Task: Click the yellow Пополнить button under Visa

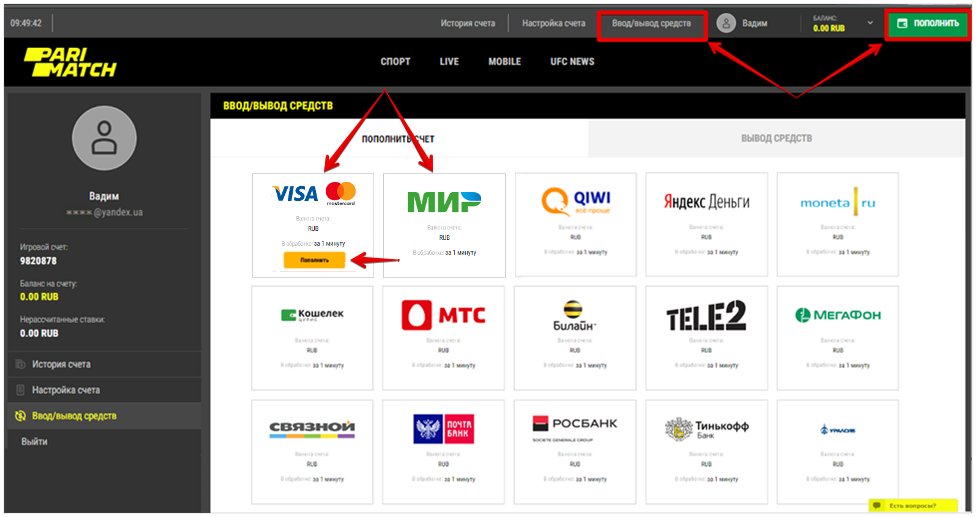Action: [x=314, y=260]
